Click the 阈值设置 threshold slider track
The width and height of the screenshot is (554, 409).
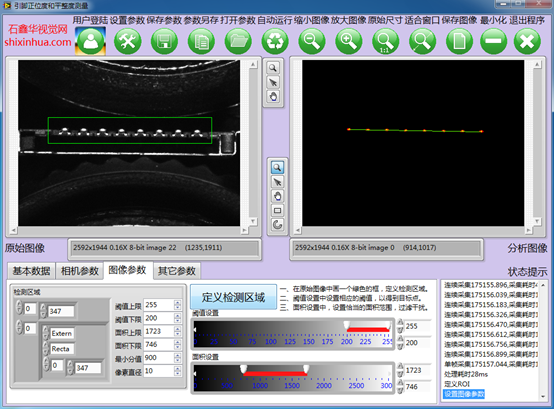293,334
